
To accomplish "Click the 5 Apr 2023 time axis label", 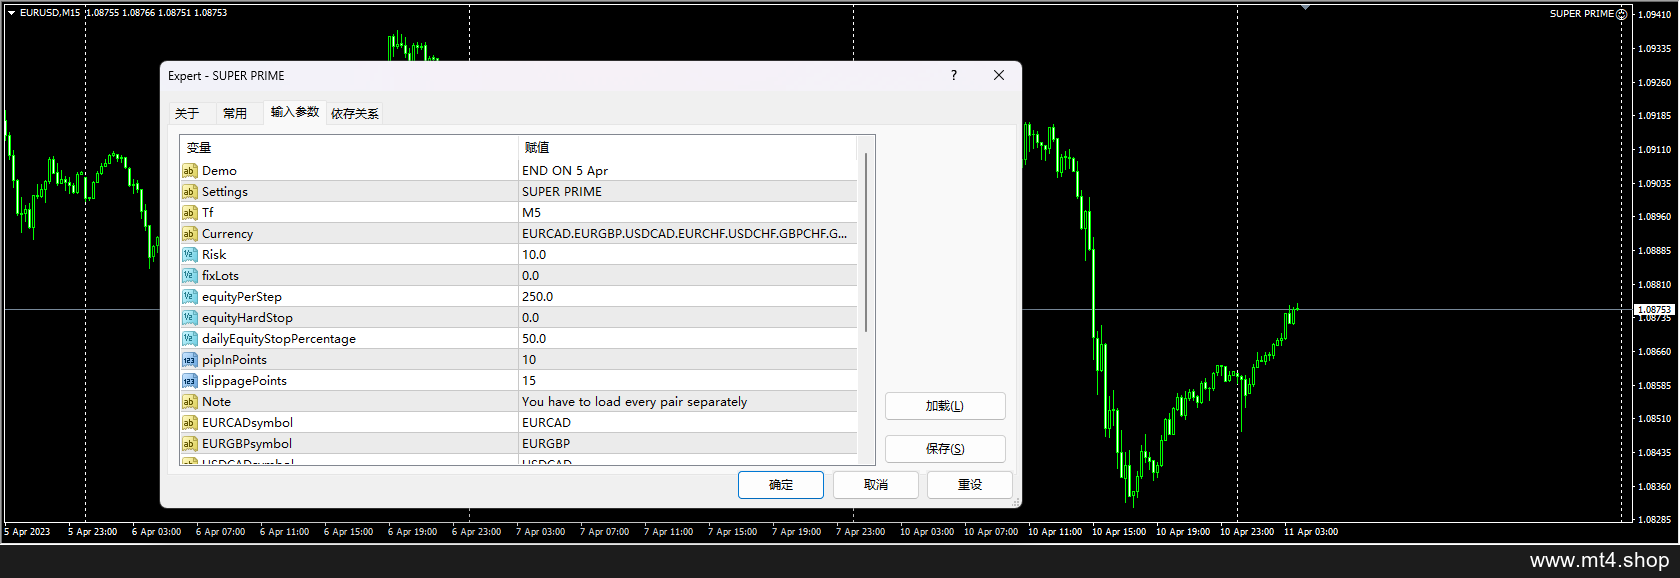I will (27, 532).
